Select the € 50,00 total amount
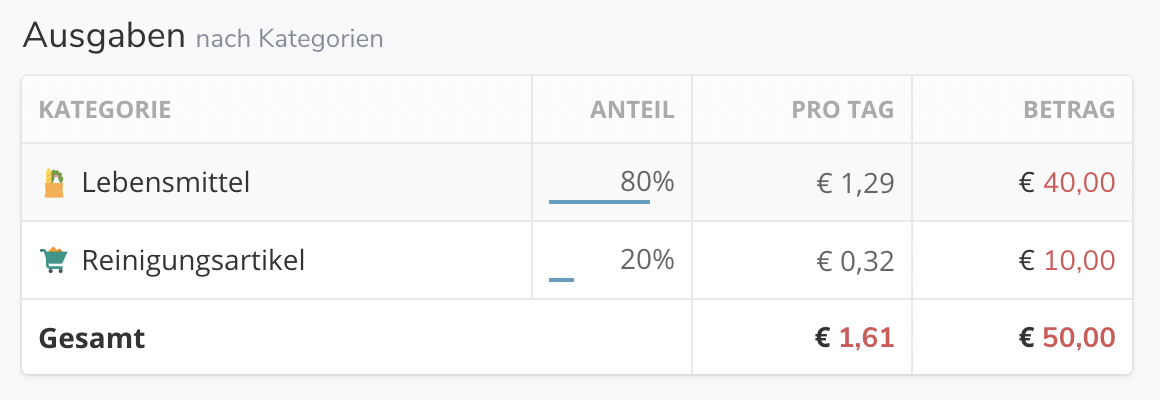 (x=1067, y=338)
